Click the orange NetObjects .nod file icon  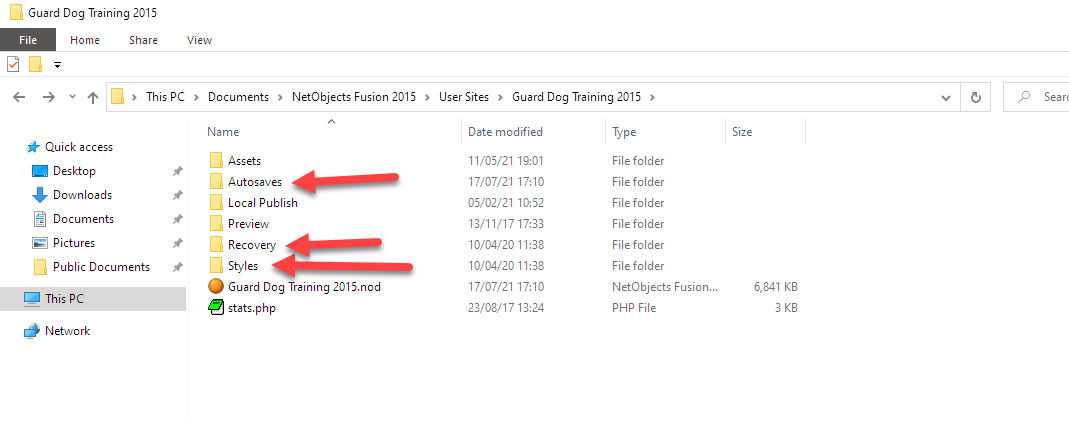click(216, 287)
